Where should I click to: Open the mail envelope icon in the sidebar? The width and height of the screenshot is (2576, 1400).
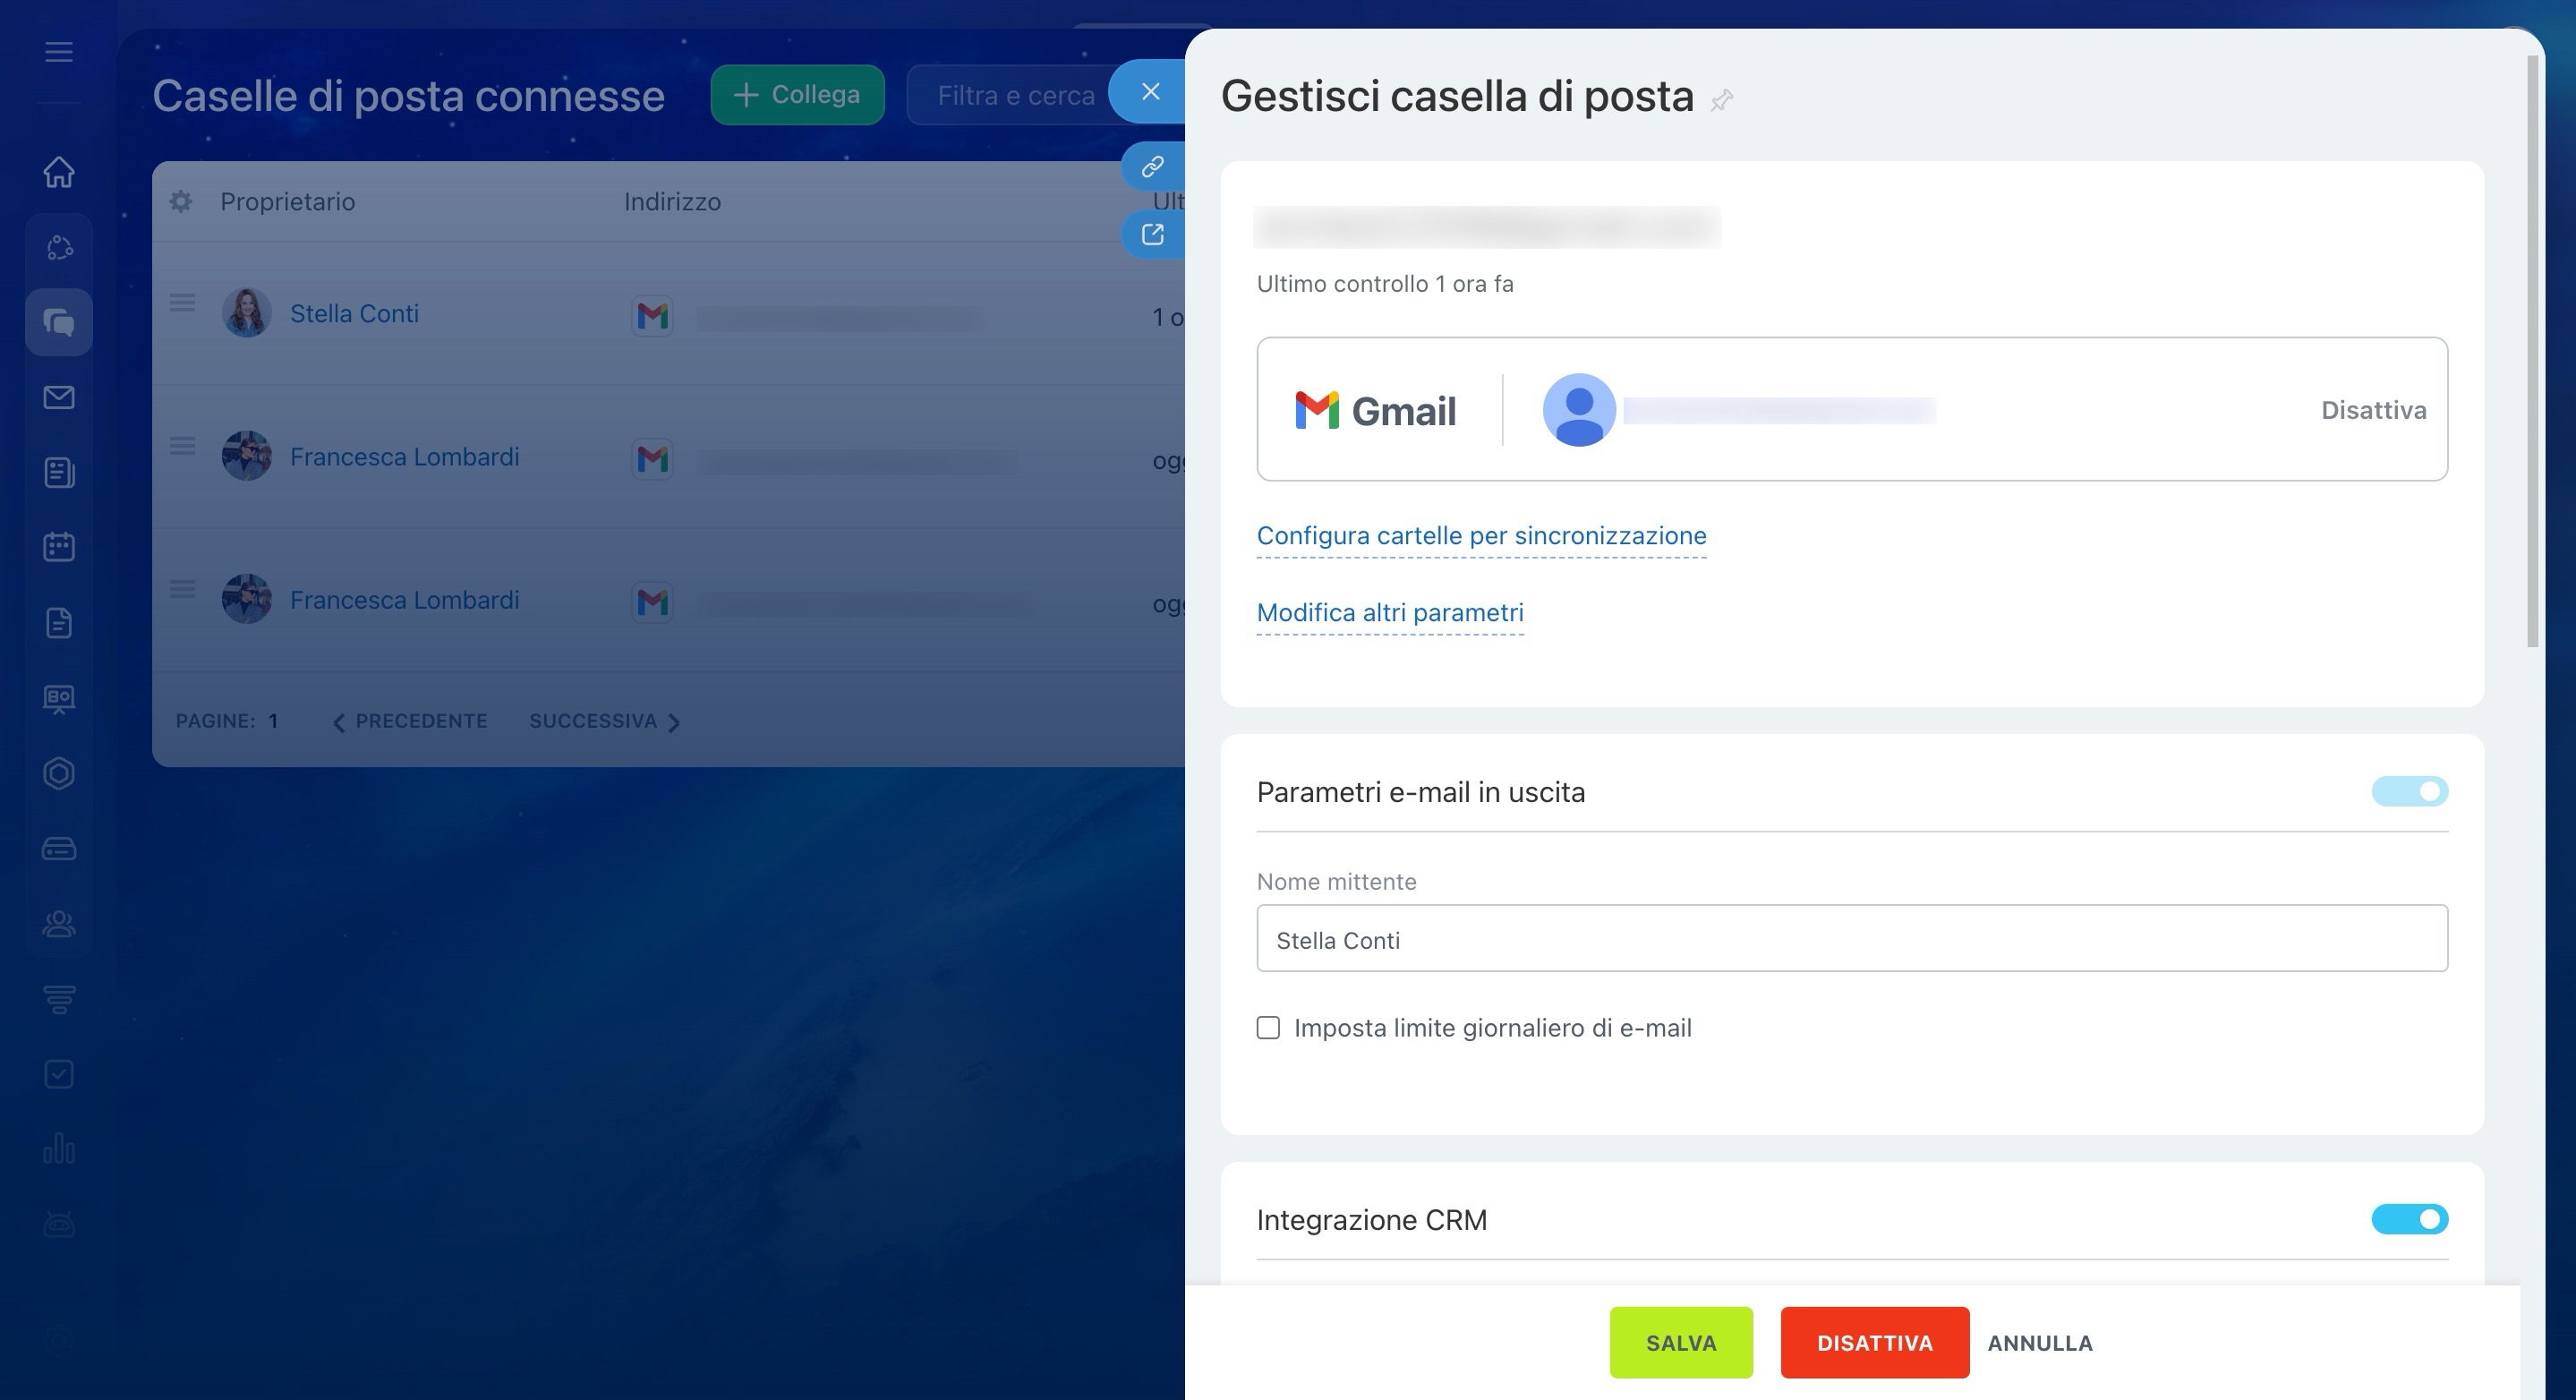59,398
